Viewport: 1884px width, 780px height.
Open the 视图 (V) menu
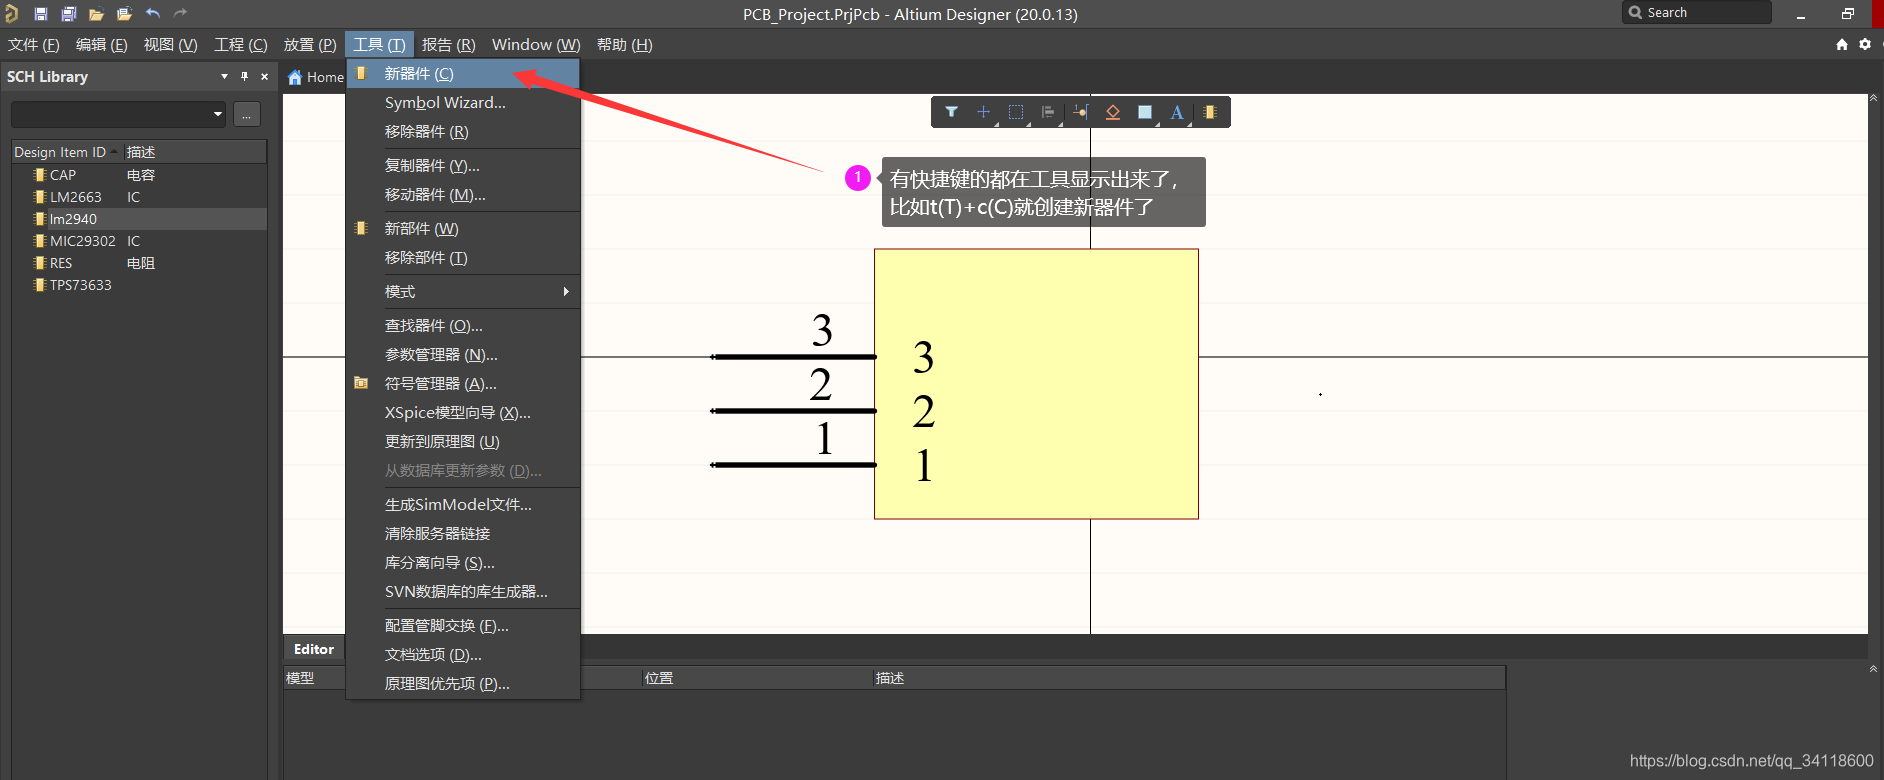(171, 45)
